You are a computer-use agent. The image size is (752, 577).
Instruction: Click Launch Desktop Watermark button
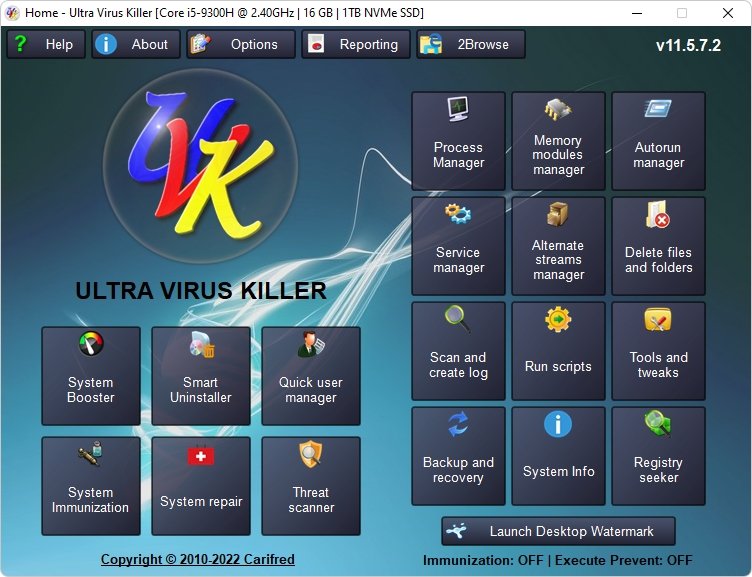(x=558, y=531)
